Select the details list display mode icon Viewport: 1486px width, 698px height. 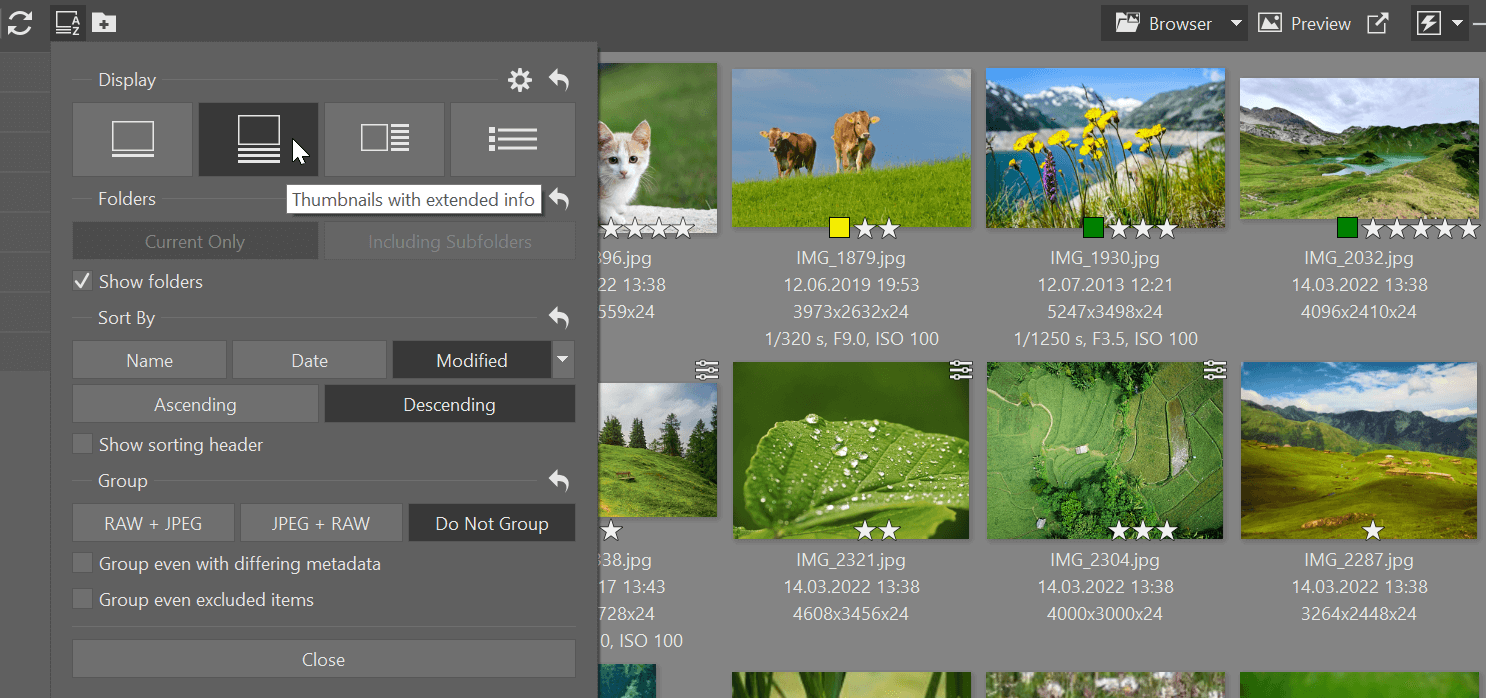click(x=512, y=139)
